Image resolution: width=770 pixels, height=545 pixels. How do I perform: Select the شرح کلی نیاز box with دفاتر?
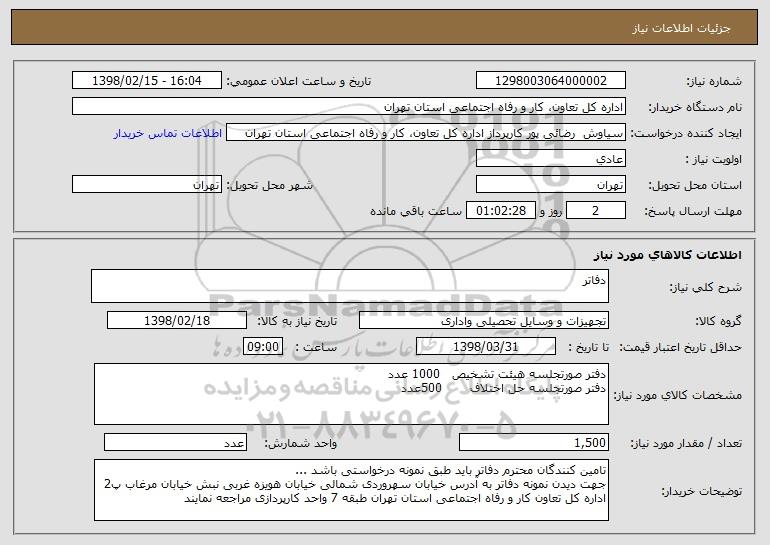[350, 286]
